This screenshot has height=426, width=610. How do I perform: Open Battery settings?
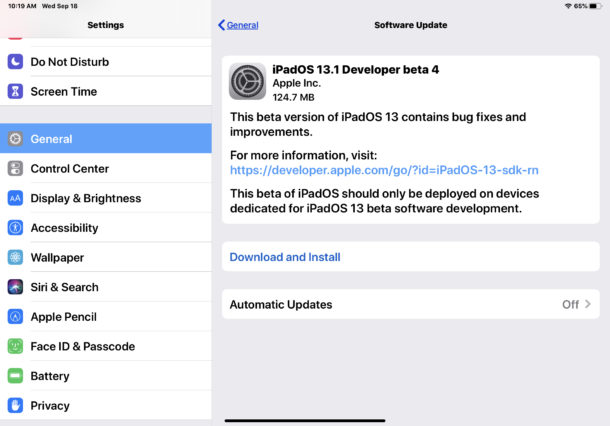point(106,376)
